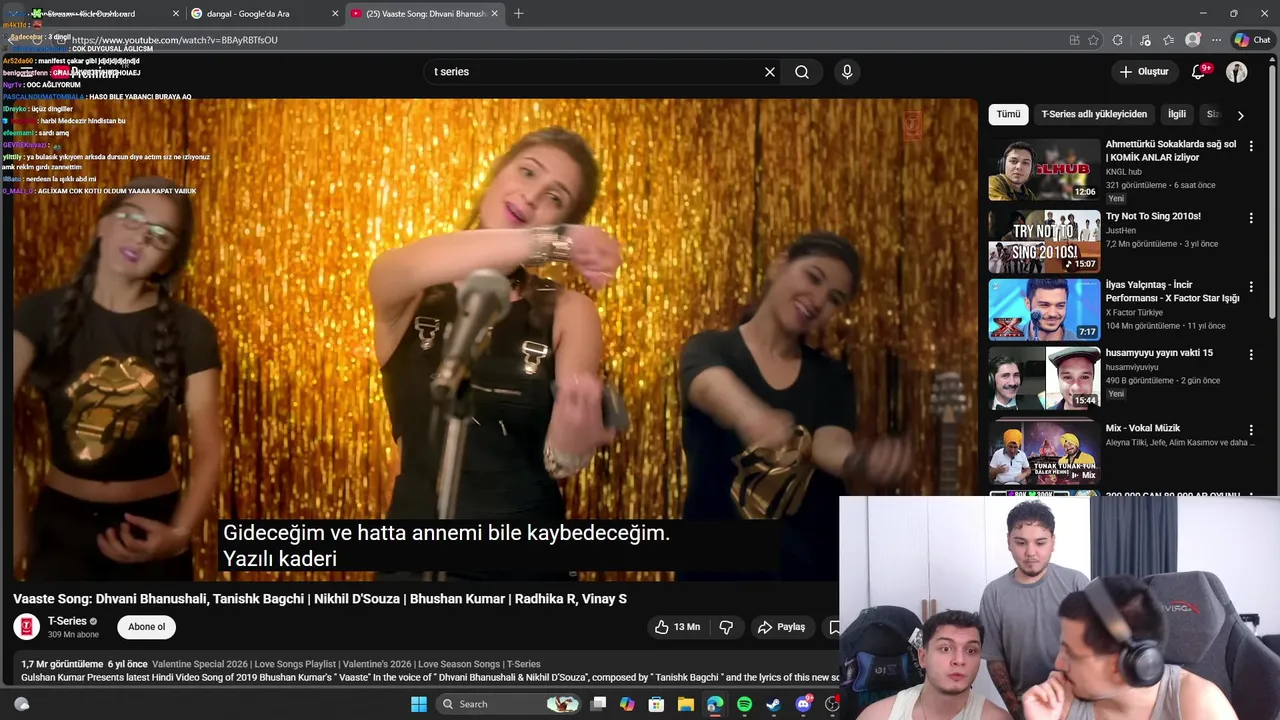This screenshot has width=1280, height=720.
Task: Close the dangal Google search tab
Action: click(335, 14)
